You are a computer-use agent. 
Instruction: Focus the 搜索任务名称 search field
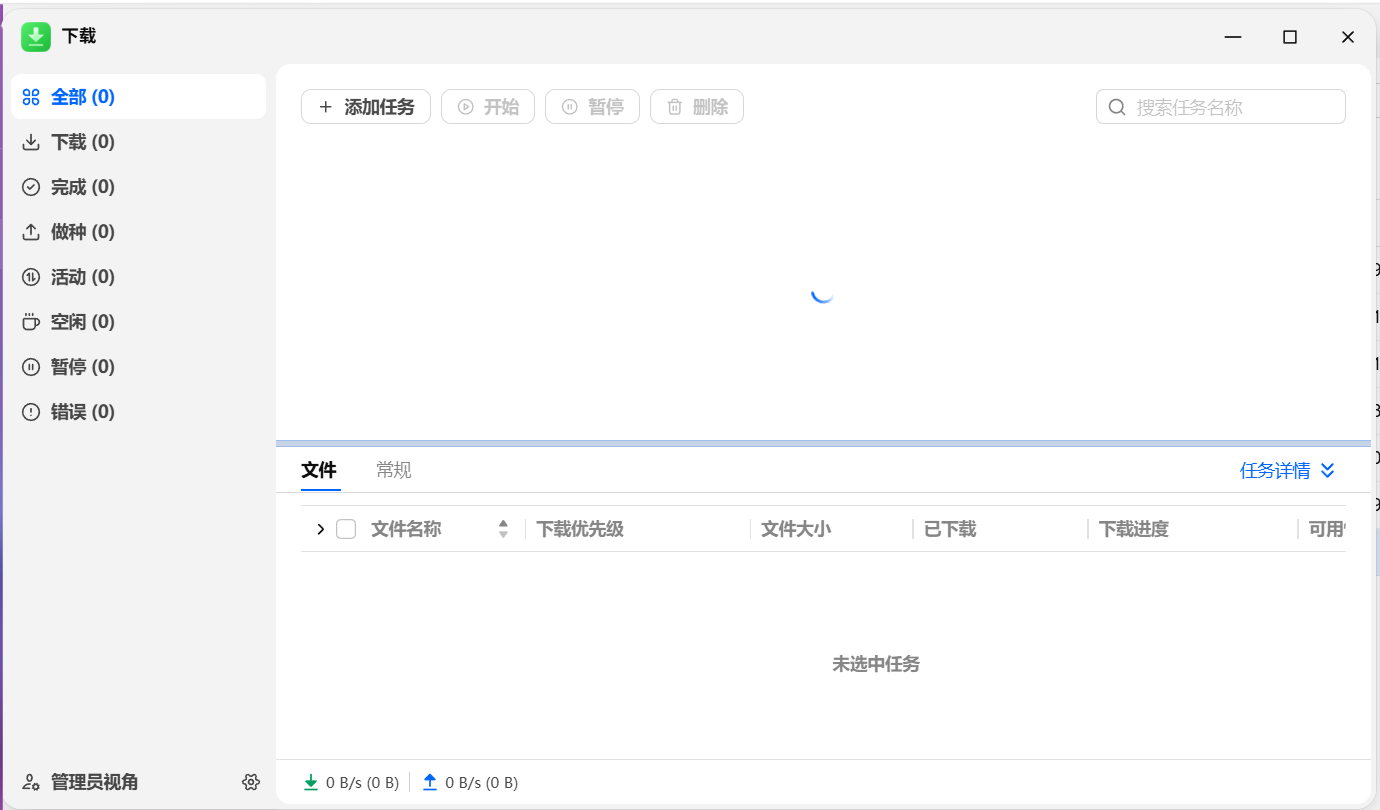click(x=1221, y=107)
